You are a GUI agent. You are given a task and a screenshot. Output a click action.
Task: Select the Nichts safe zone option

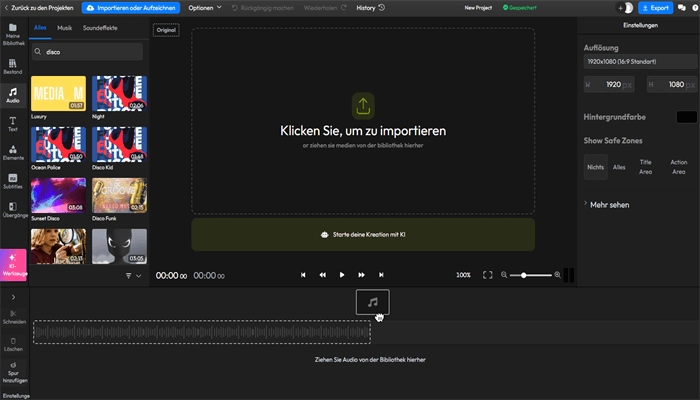click(x=596, y=167)
